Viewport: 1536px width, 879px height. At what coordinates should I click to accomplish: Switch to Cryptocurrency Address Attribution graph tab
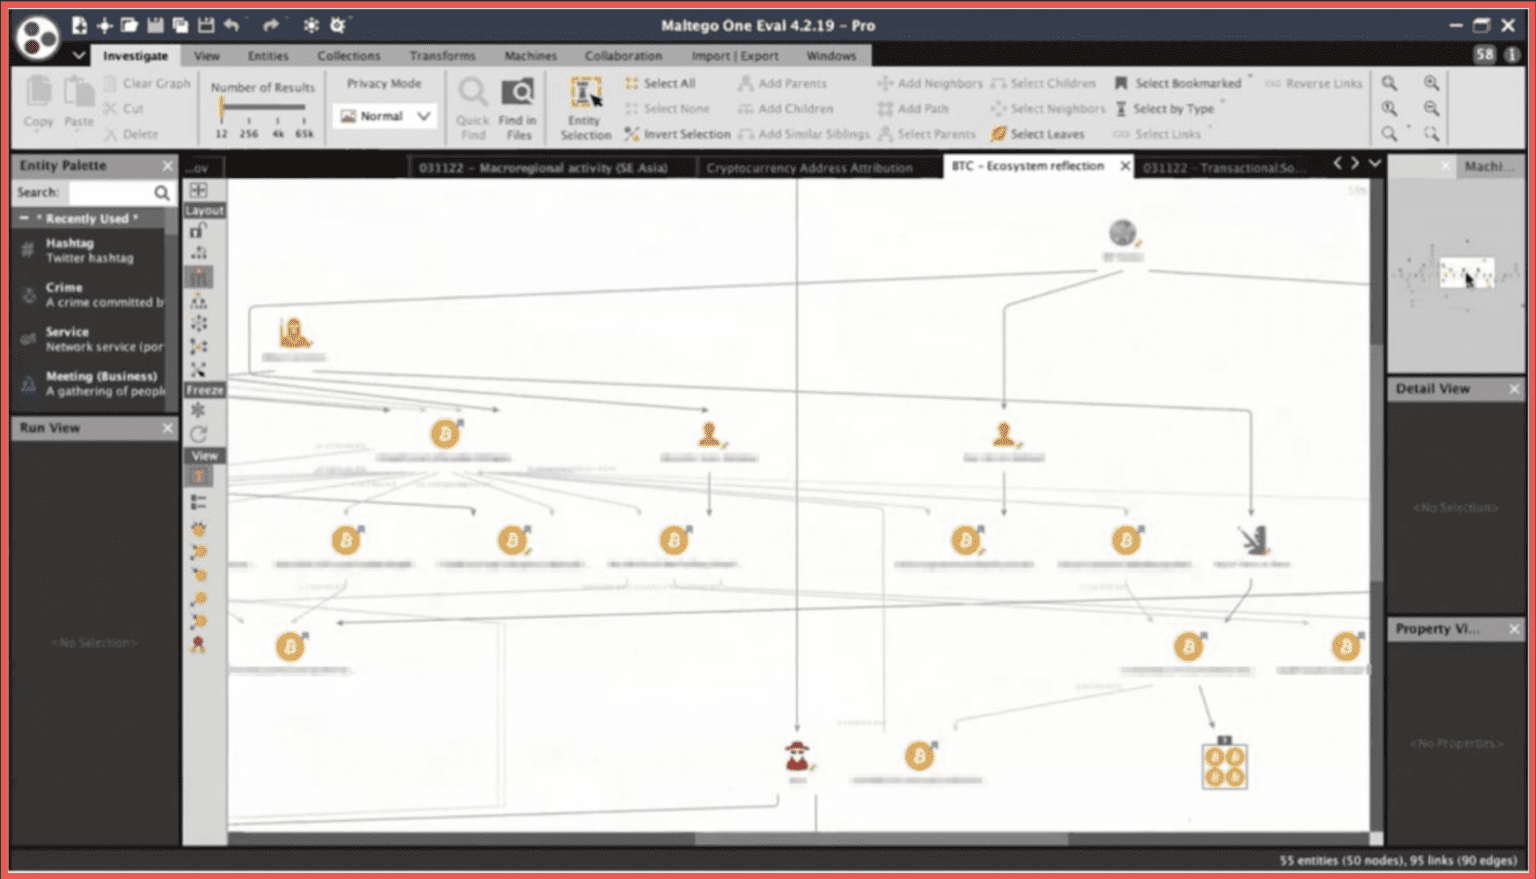click(x=808, y=167)
